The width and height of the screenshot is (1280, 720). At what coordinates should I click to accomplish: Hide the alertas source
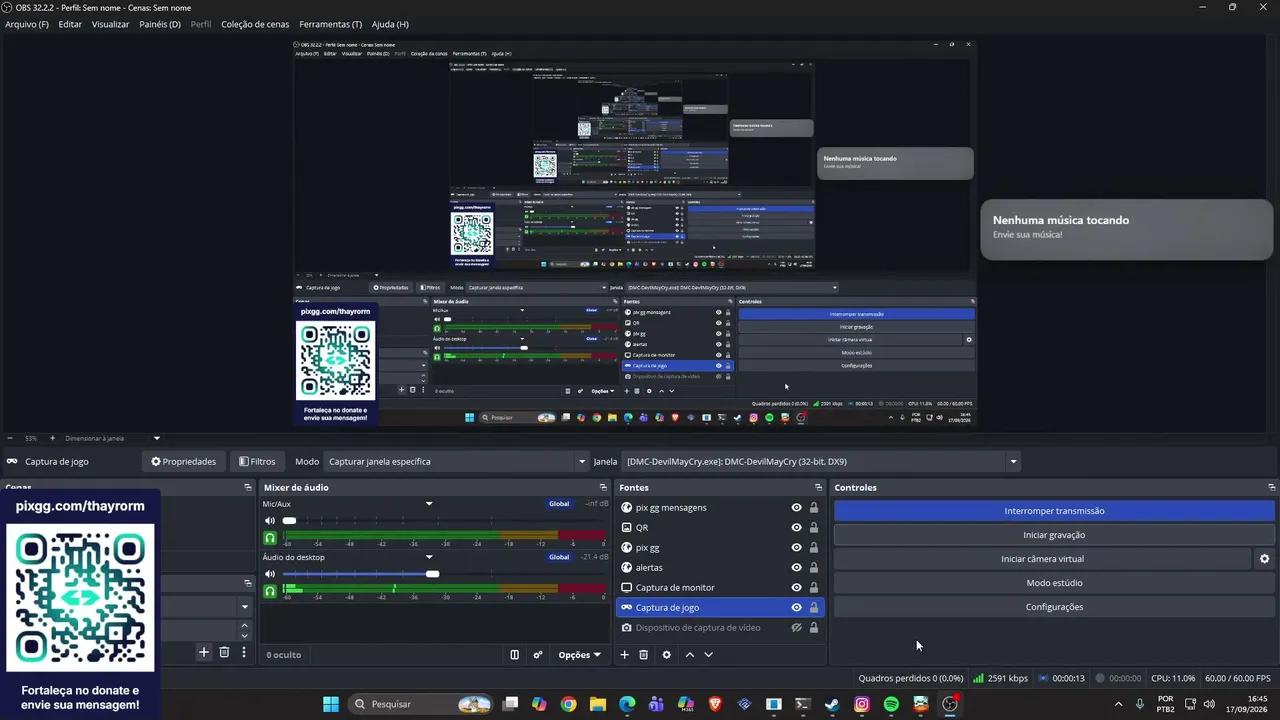click(x=797, y=568)
